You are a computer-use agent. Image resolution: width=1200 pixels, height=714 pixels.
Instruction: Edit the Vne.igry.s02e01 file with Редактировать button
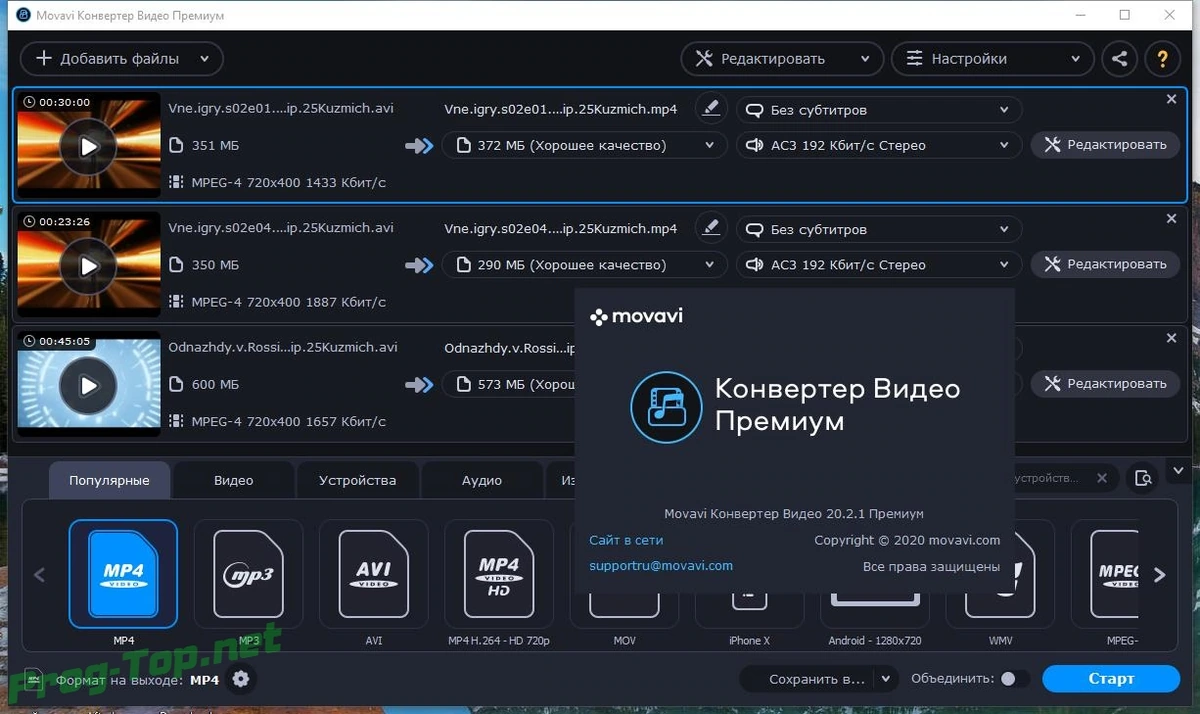point(1105,145)
